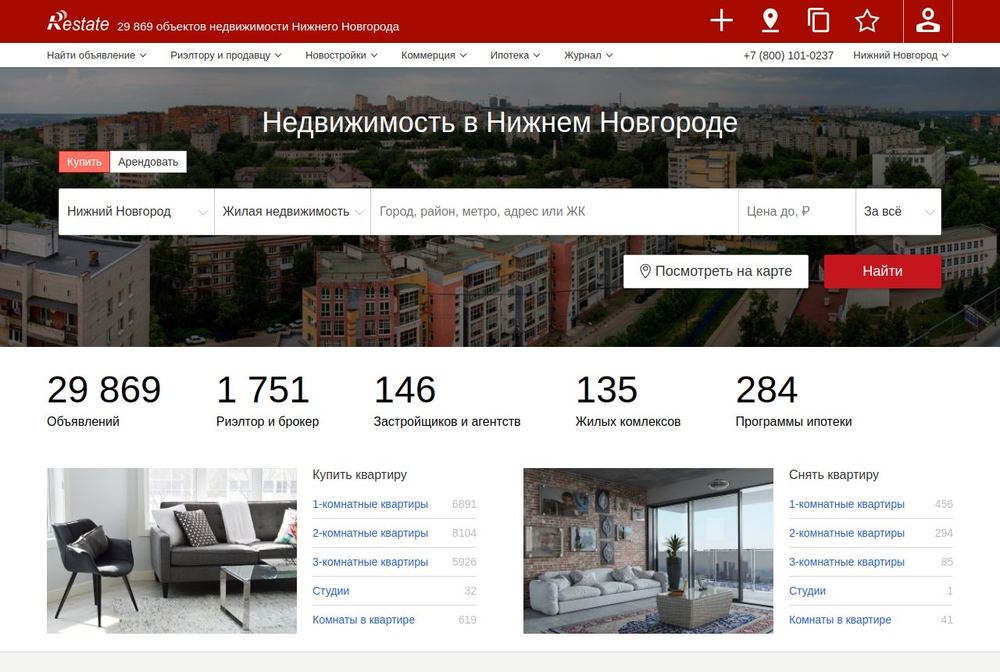The width and height of the screenshot is (1000, 672).
Task: Open buy apartment sofa thumbnail
Action: 172,551
